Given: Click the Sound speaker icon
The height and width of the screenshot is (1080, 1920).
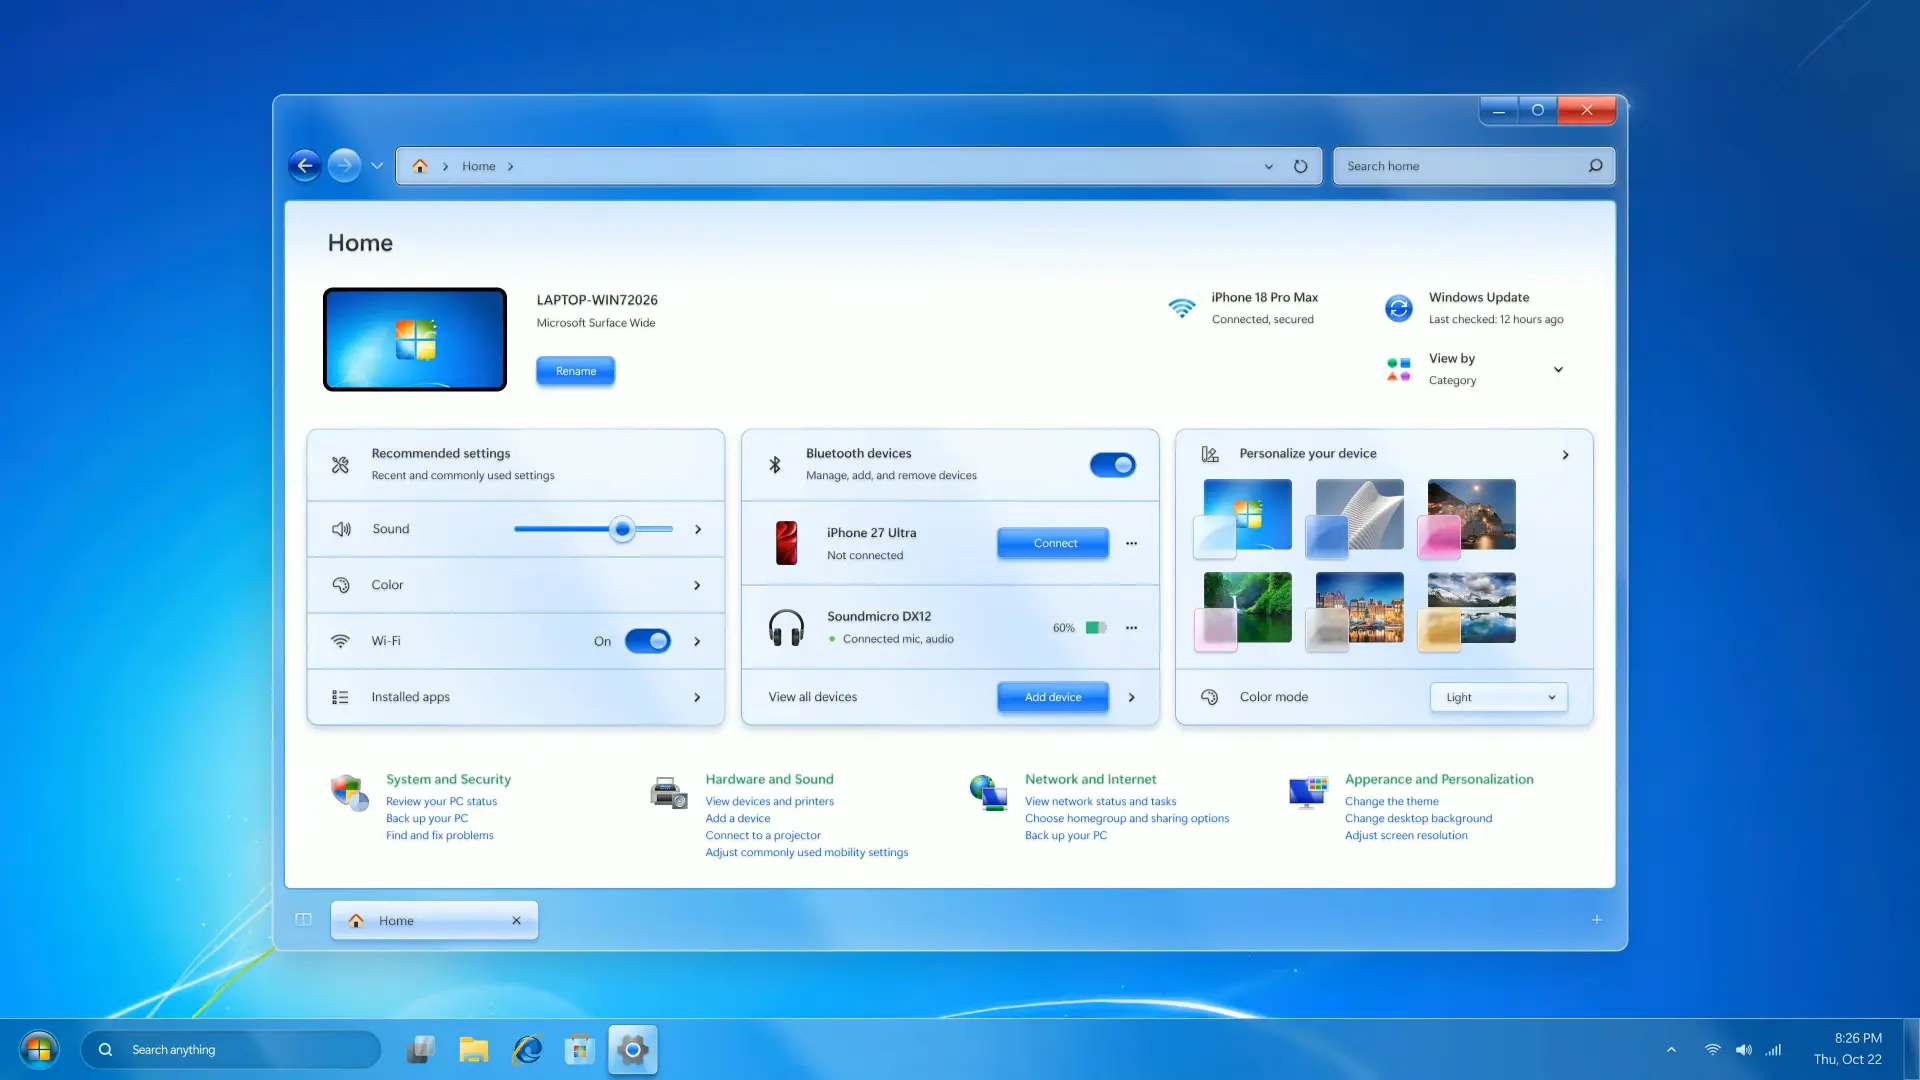Looking at the screenshot, I should [341, 529].
